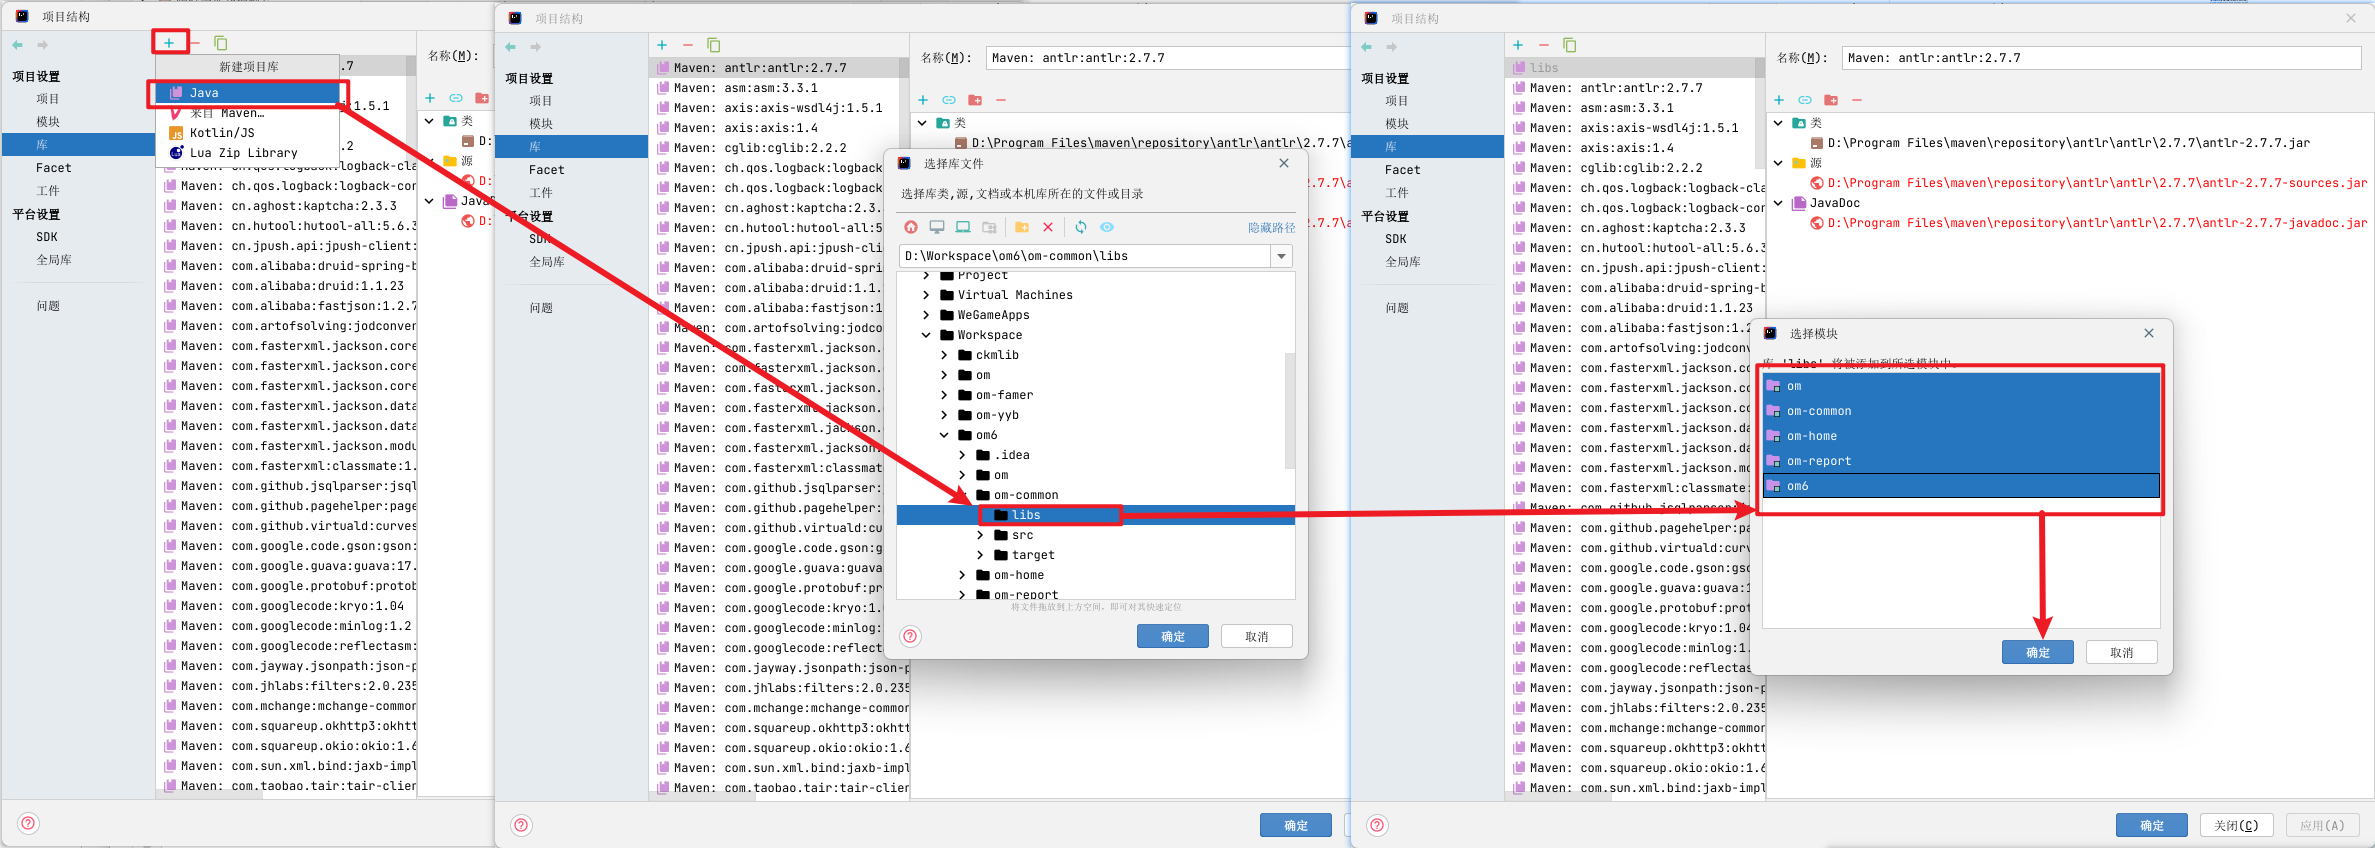Click the copy icon in middle window toolbar
This screenshot has width=2375, height=848.
click(x=714, y=45)
